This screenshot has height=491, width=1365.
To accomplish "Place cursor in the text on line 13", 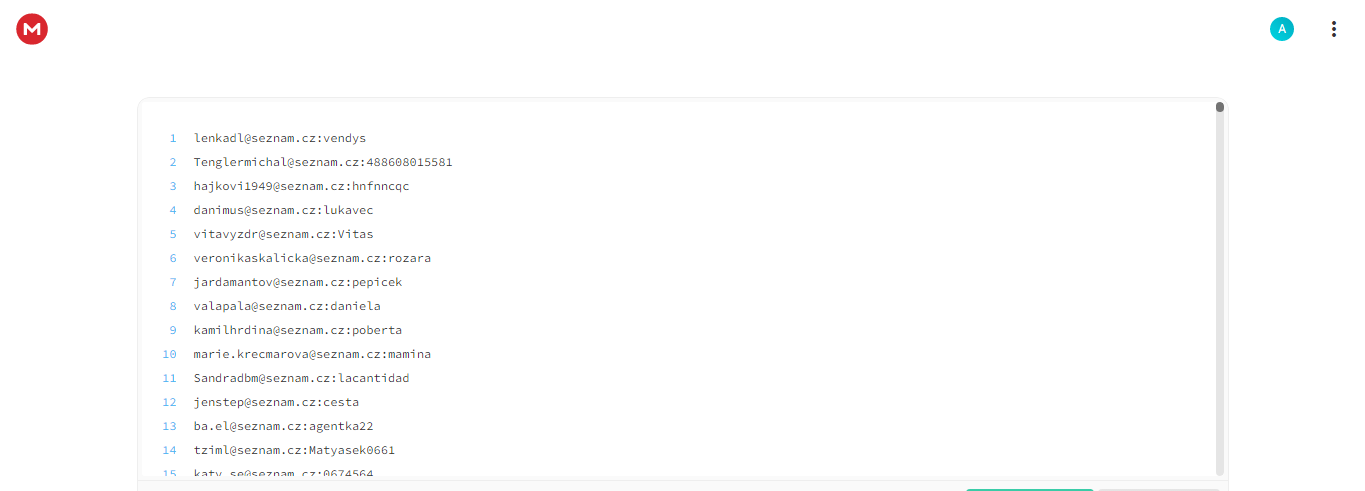I will point(283,426).
